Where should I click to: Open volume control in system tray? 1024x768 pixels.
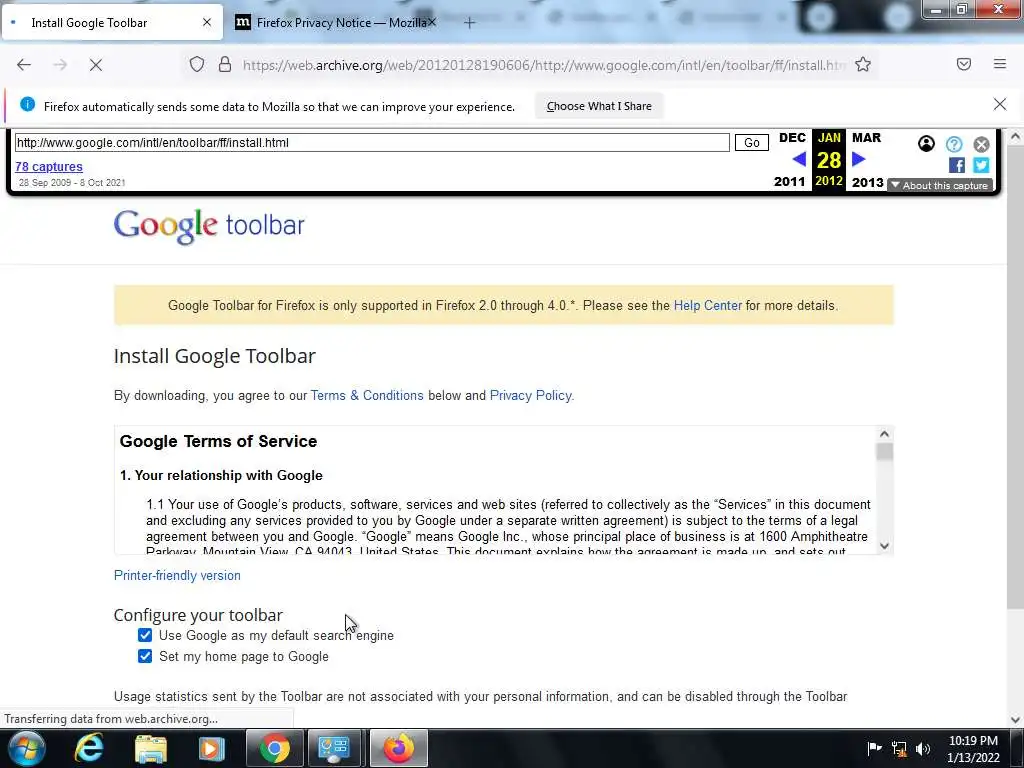(923, 748)
